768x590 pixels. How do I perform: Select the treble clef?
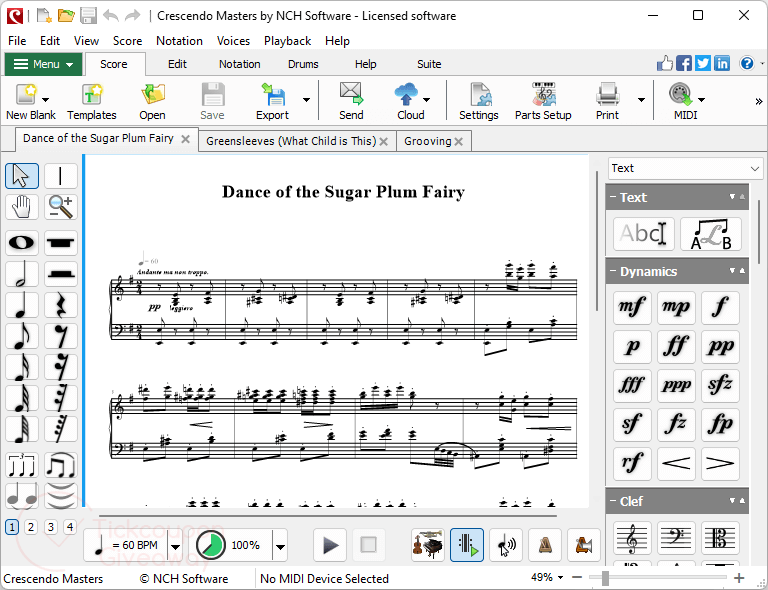click(632, 539)
